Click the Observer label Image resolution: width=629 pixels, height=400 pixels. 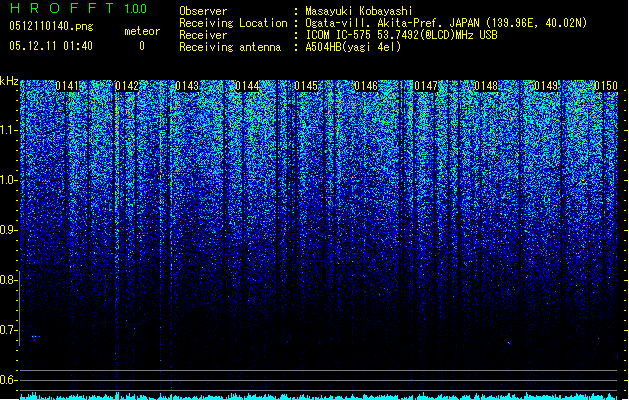tap(203, 11)
